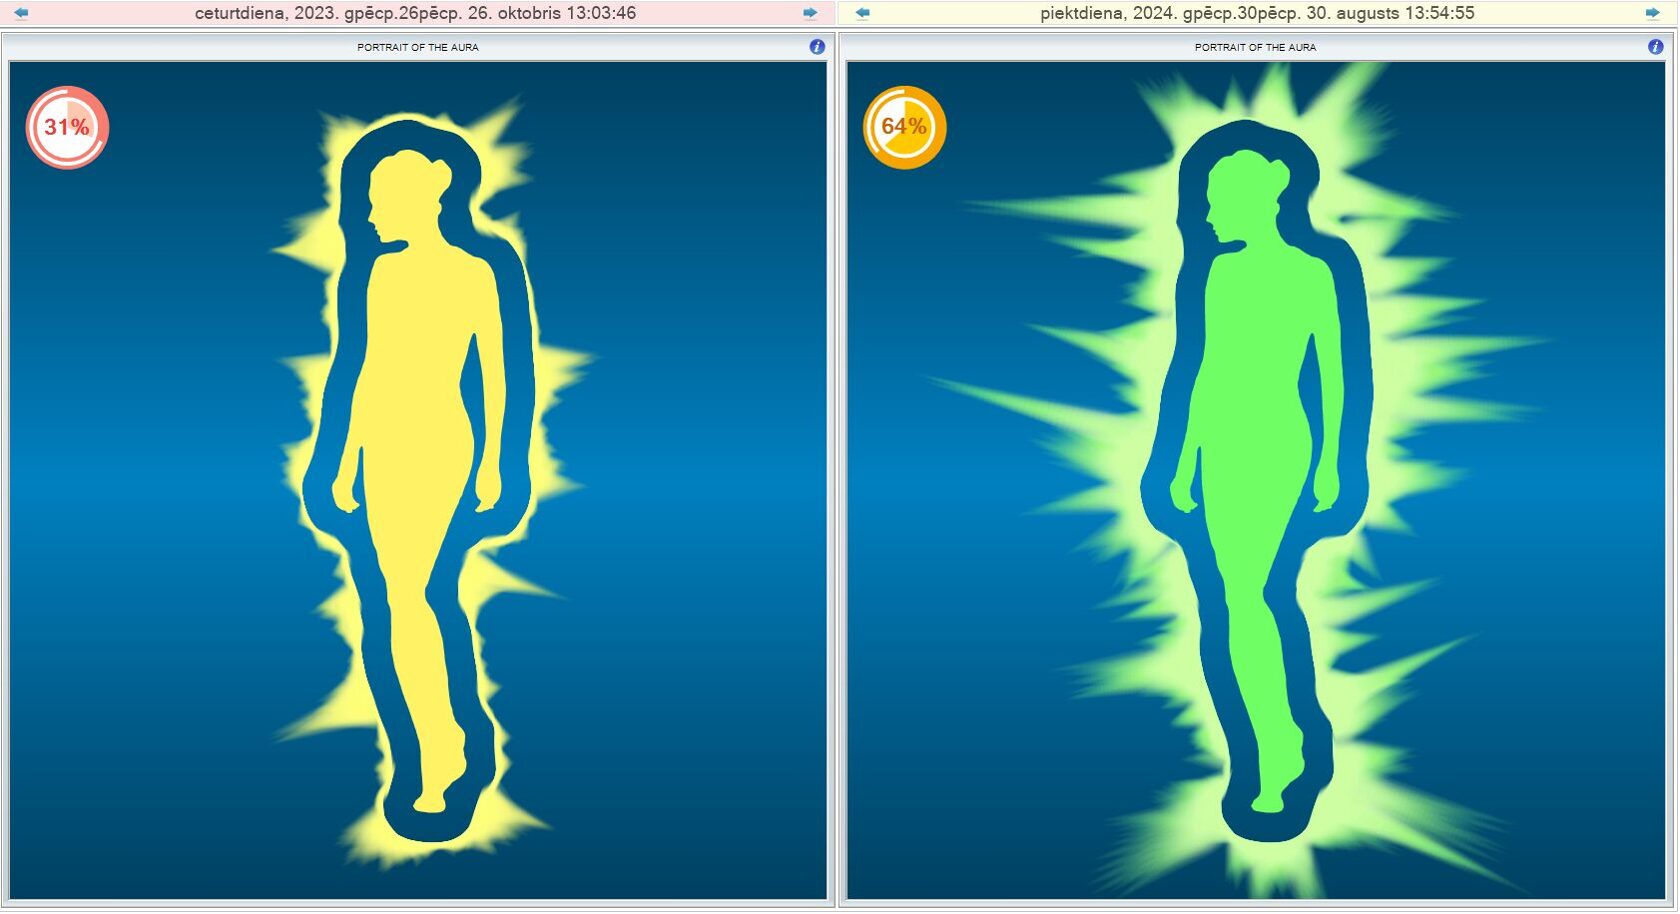Click the 31% energy indicator
The width and height of the screenshot is (1680, 914).
(67, 127)
